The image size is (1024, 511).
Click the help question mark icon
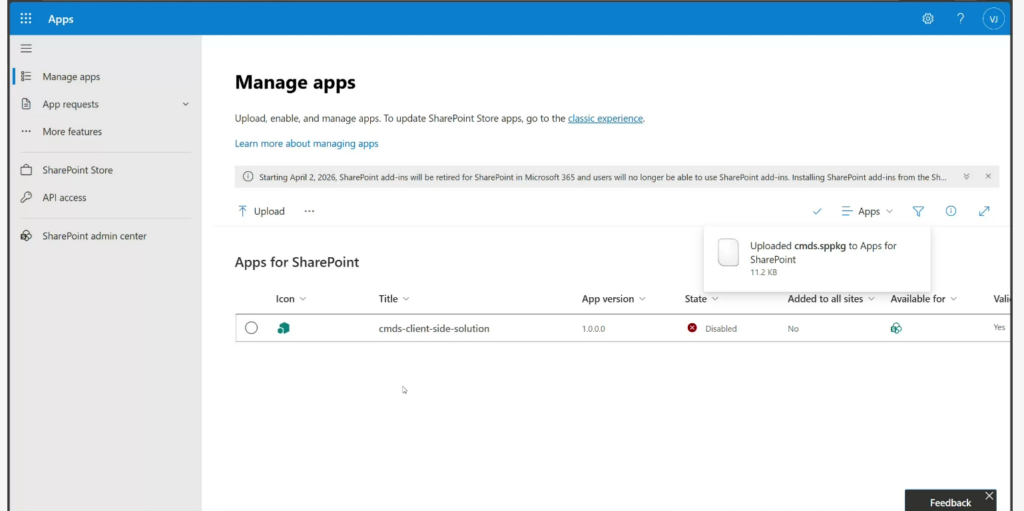click(960, 19)
